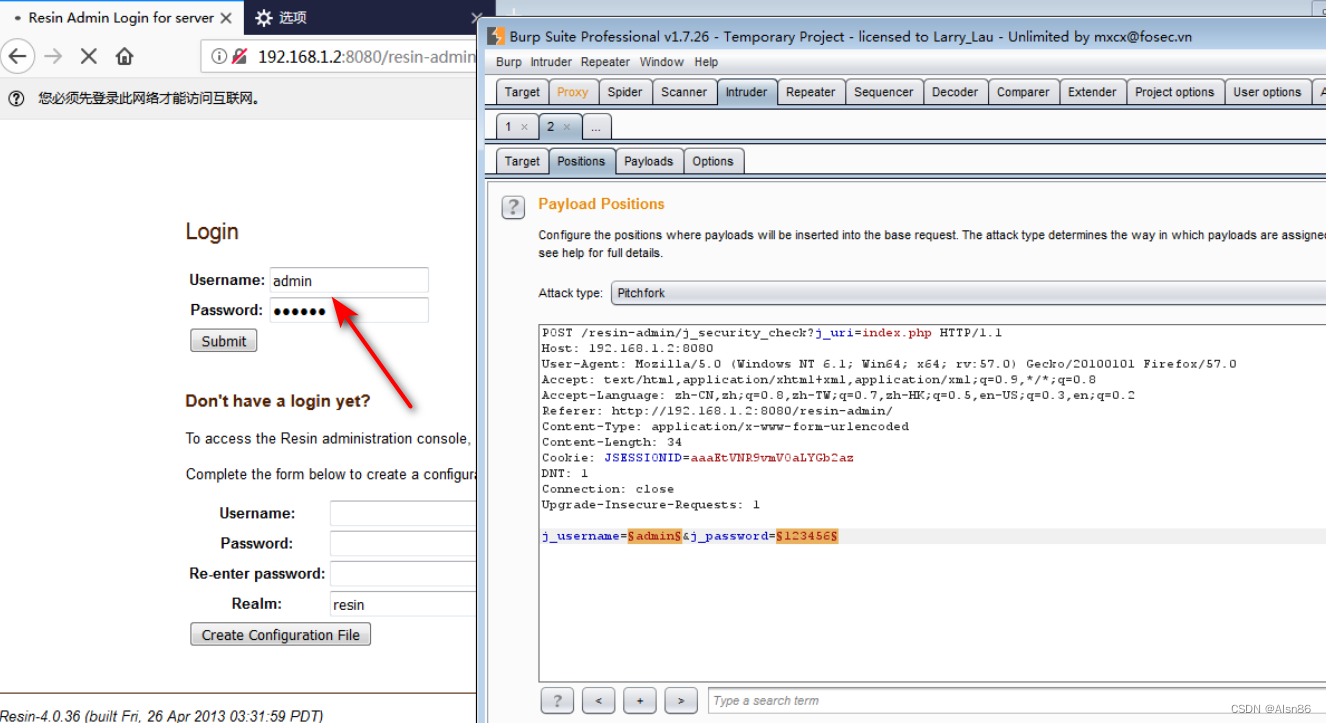Switch to the top-level Target tab
Image resolution: width=1326 pixels, height=723 pixels.
click(522, 92)
